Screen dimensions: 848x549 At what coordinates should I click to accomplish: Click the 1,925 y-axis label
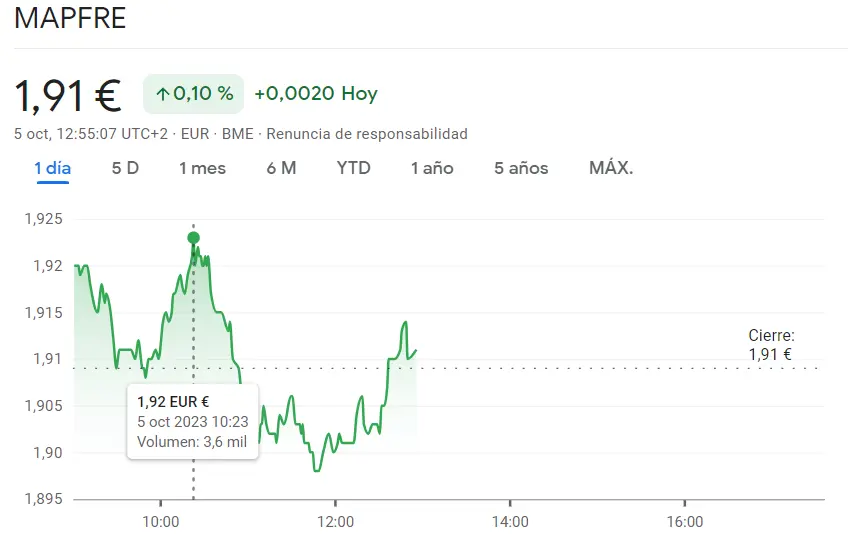point(44,219)
